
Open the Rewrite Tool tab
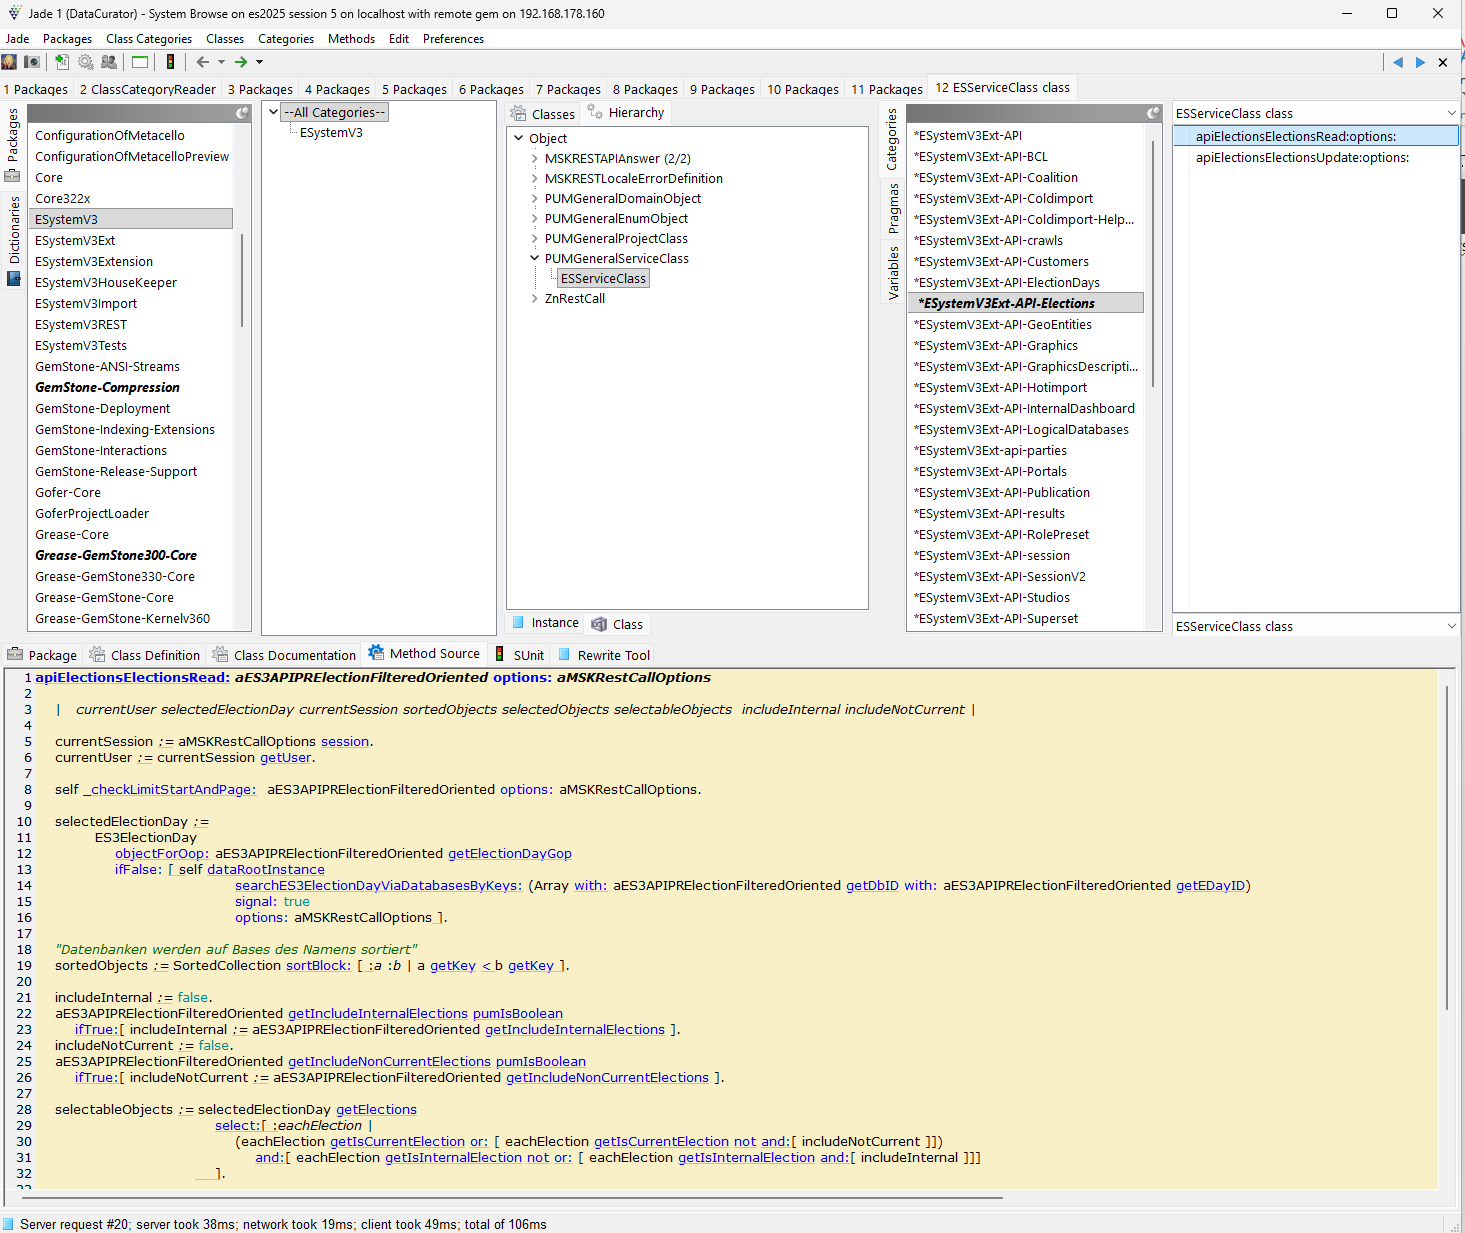point(604,655)
